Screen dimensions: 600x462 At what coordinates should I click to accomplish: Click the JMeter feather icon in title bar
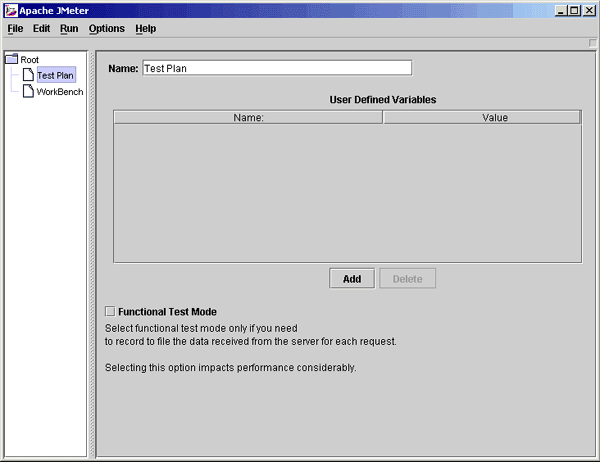coord(10,10)
